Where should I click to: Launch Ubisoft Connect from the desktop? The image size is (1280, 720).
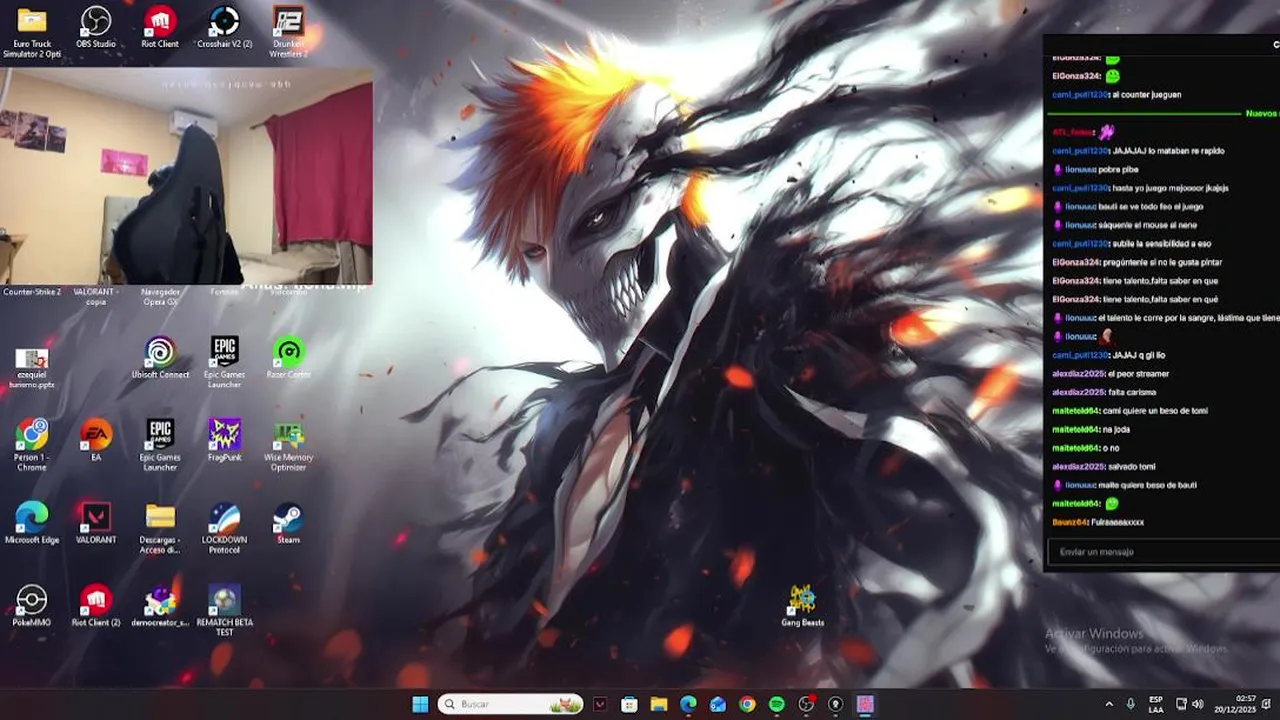point(160,358)
